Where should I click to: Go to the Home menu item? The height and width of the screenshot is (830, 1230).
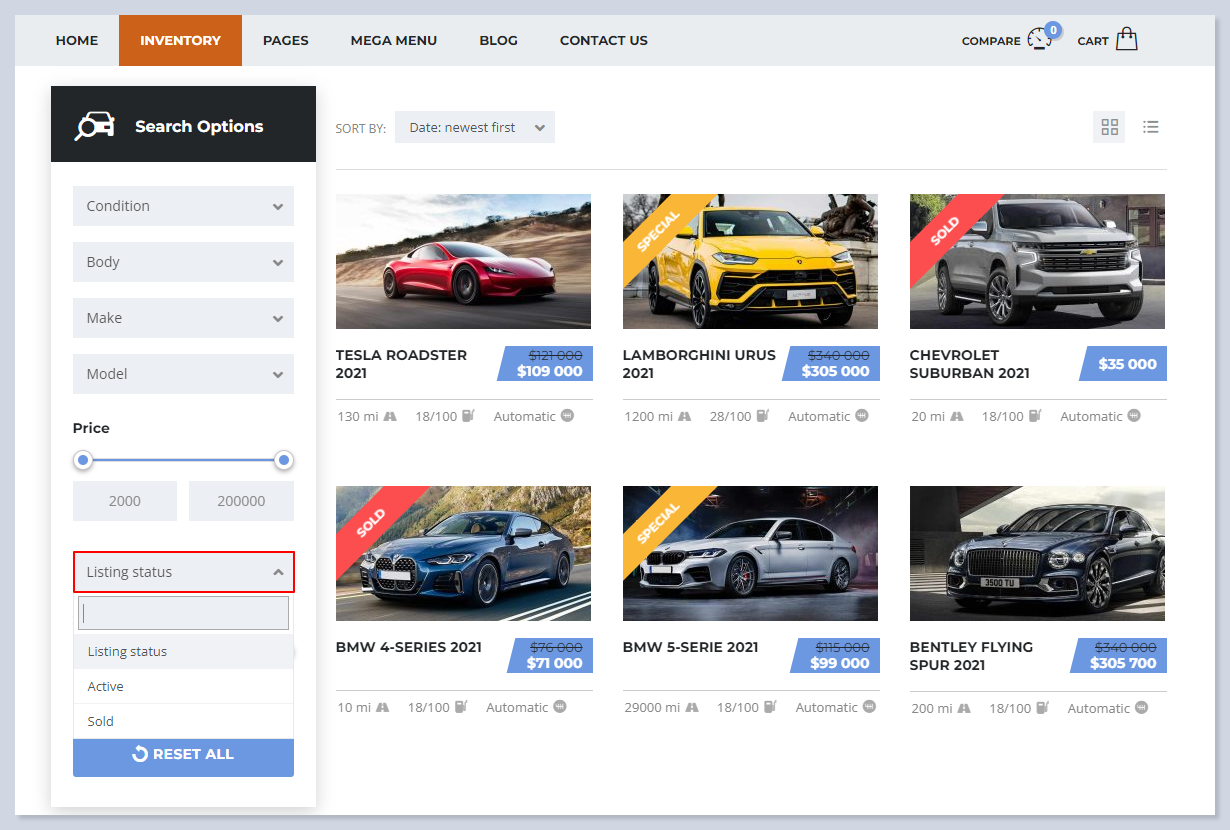pyautogui.click(x=77, y=41)
